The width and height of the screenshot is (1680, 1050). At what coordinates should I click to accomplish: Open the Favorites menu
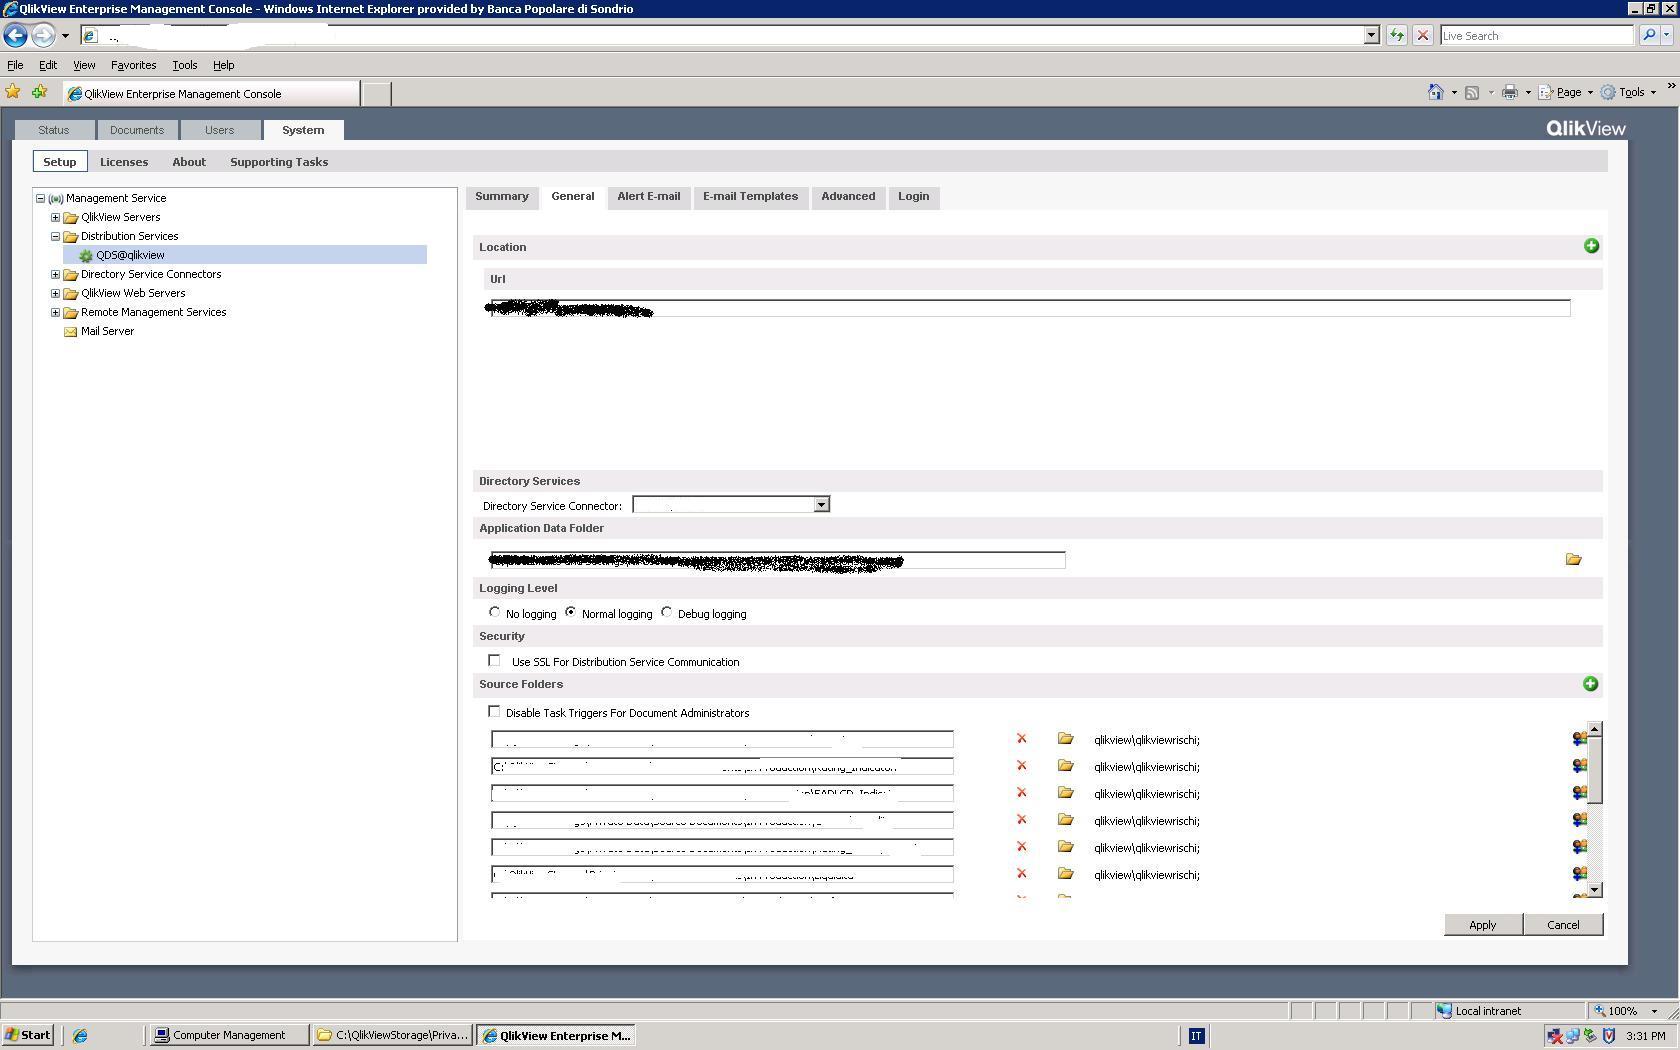(133, 65)
